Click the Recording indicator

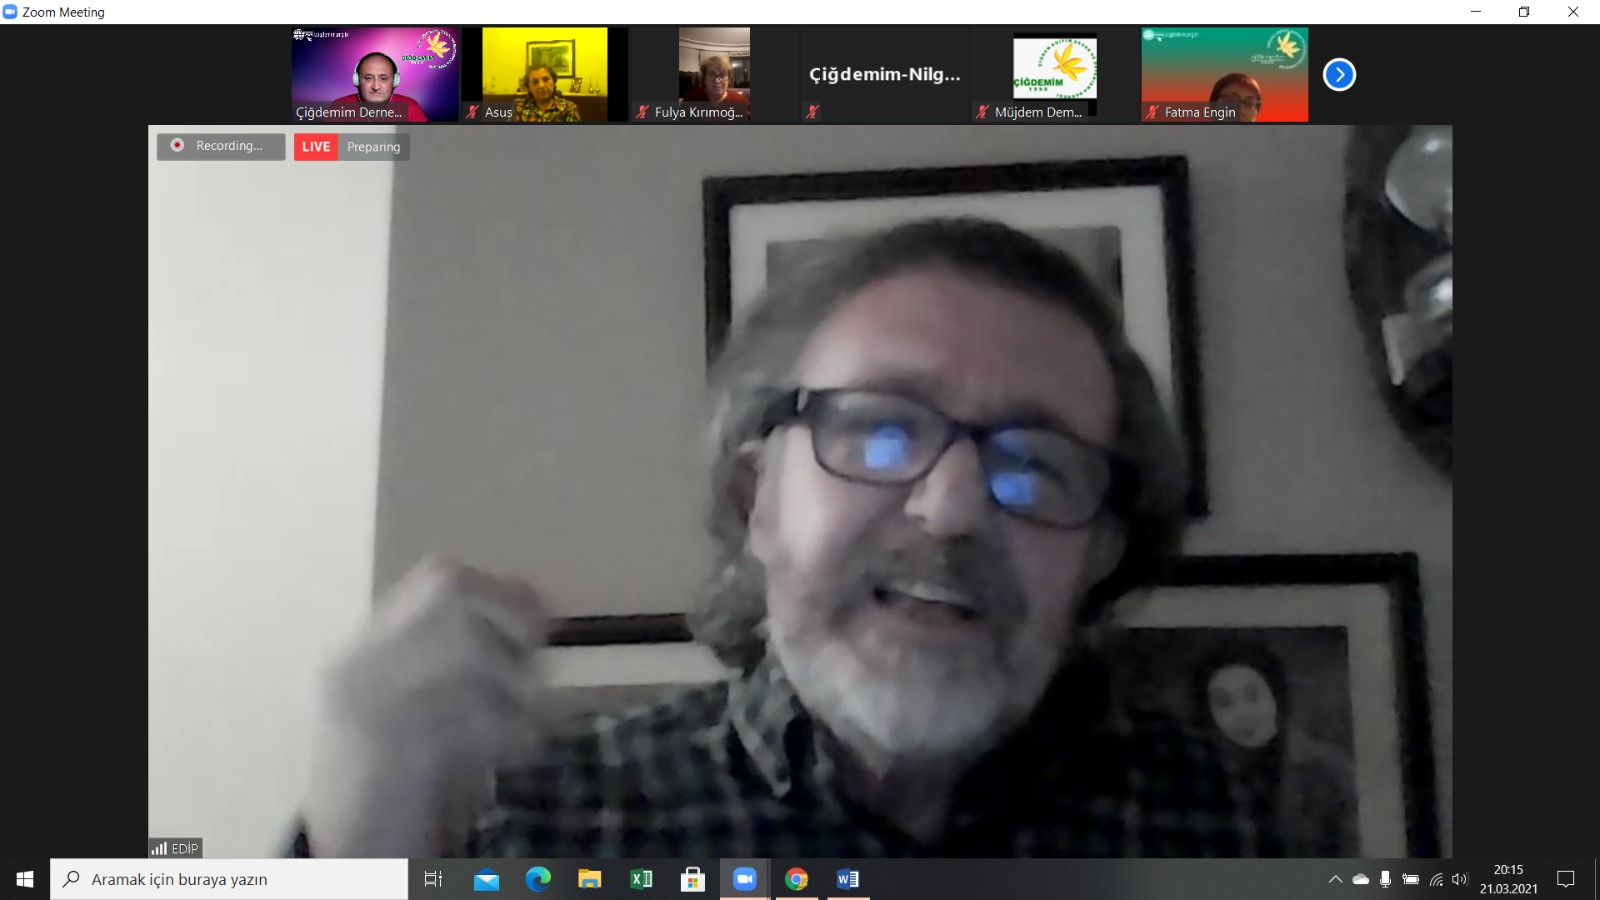[221, 146]
